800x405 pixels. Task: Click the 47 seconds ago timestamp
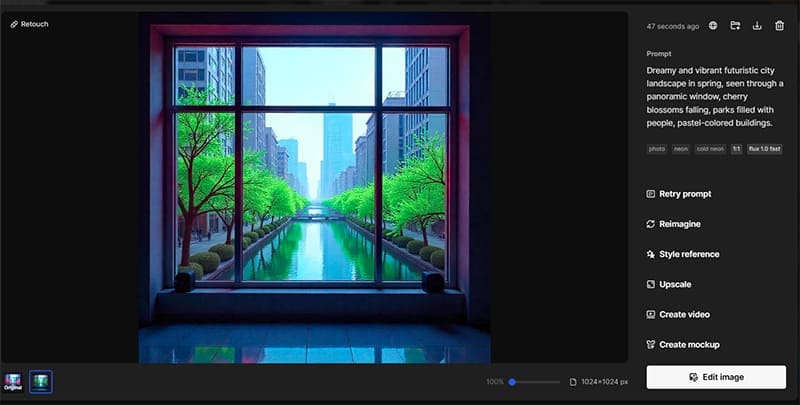point(672,26)
